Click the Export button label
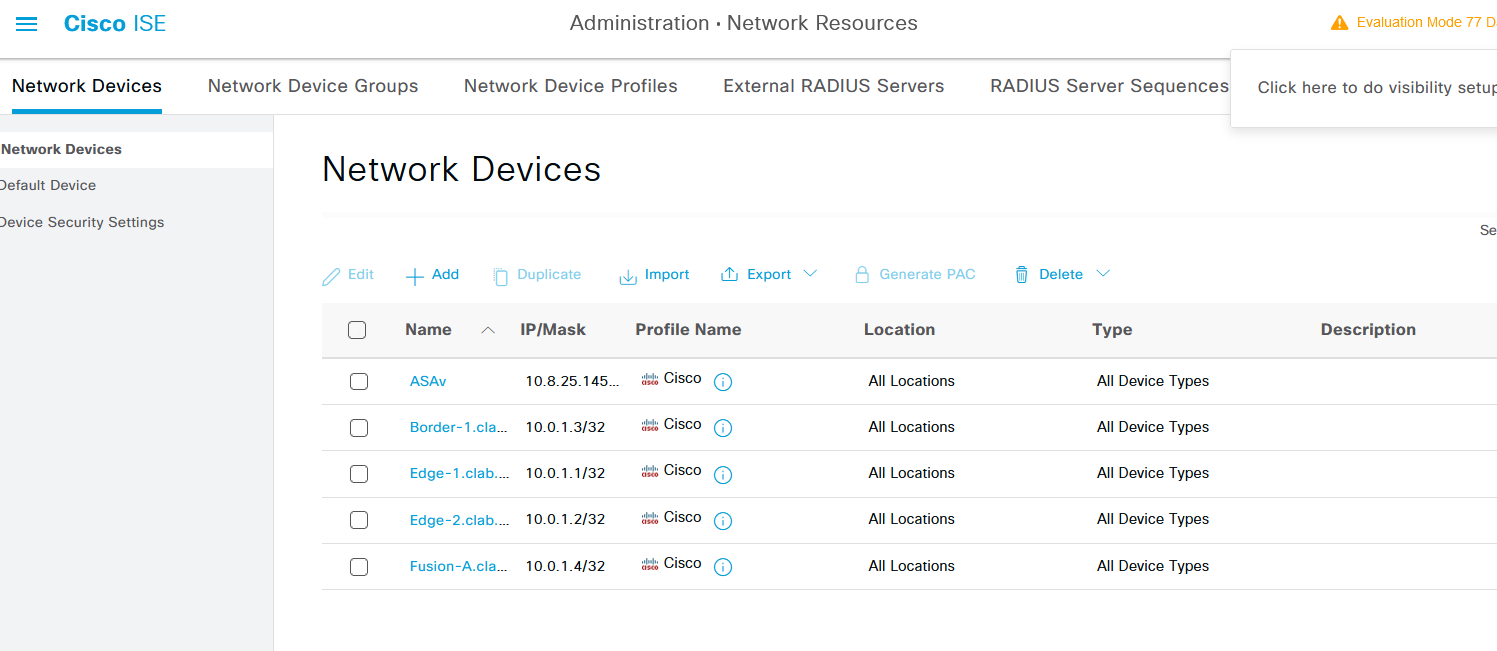The image size is (1497, 651). pyautogui.click(x=769, y=274)
